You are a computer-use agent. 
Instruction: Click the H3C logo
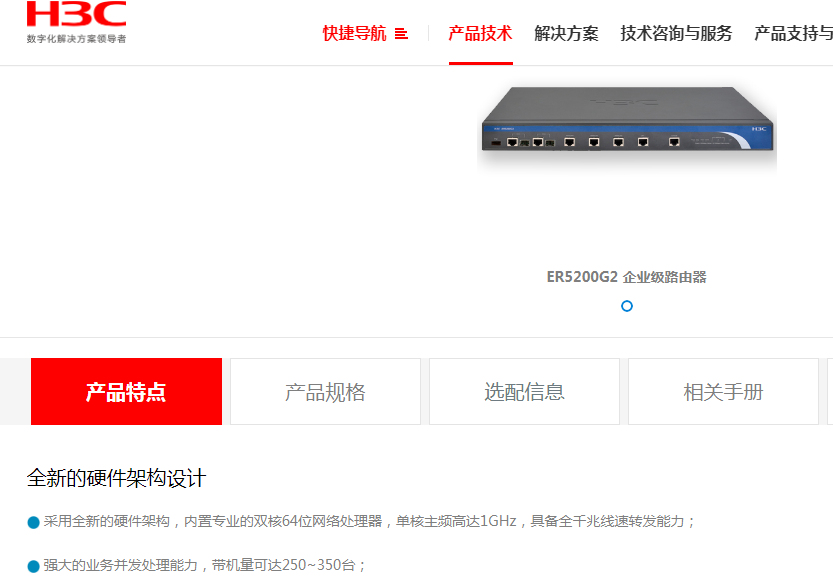(76, 14)
